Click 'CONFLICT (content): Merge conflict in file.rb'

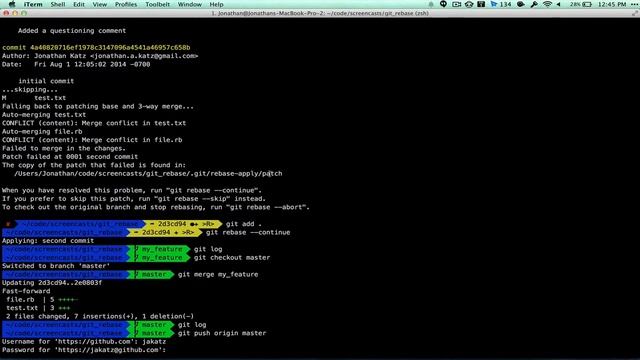tap(92, 140)
